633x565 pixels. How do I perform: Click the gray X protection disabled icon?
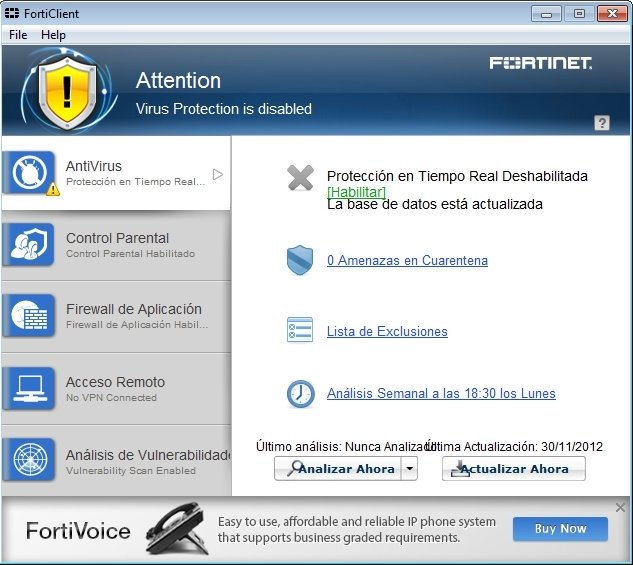[x=300, y=178]
